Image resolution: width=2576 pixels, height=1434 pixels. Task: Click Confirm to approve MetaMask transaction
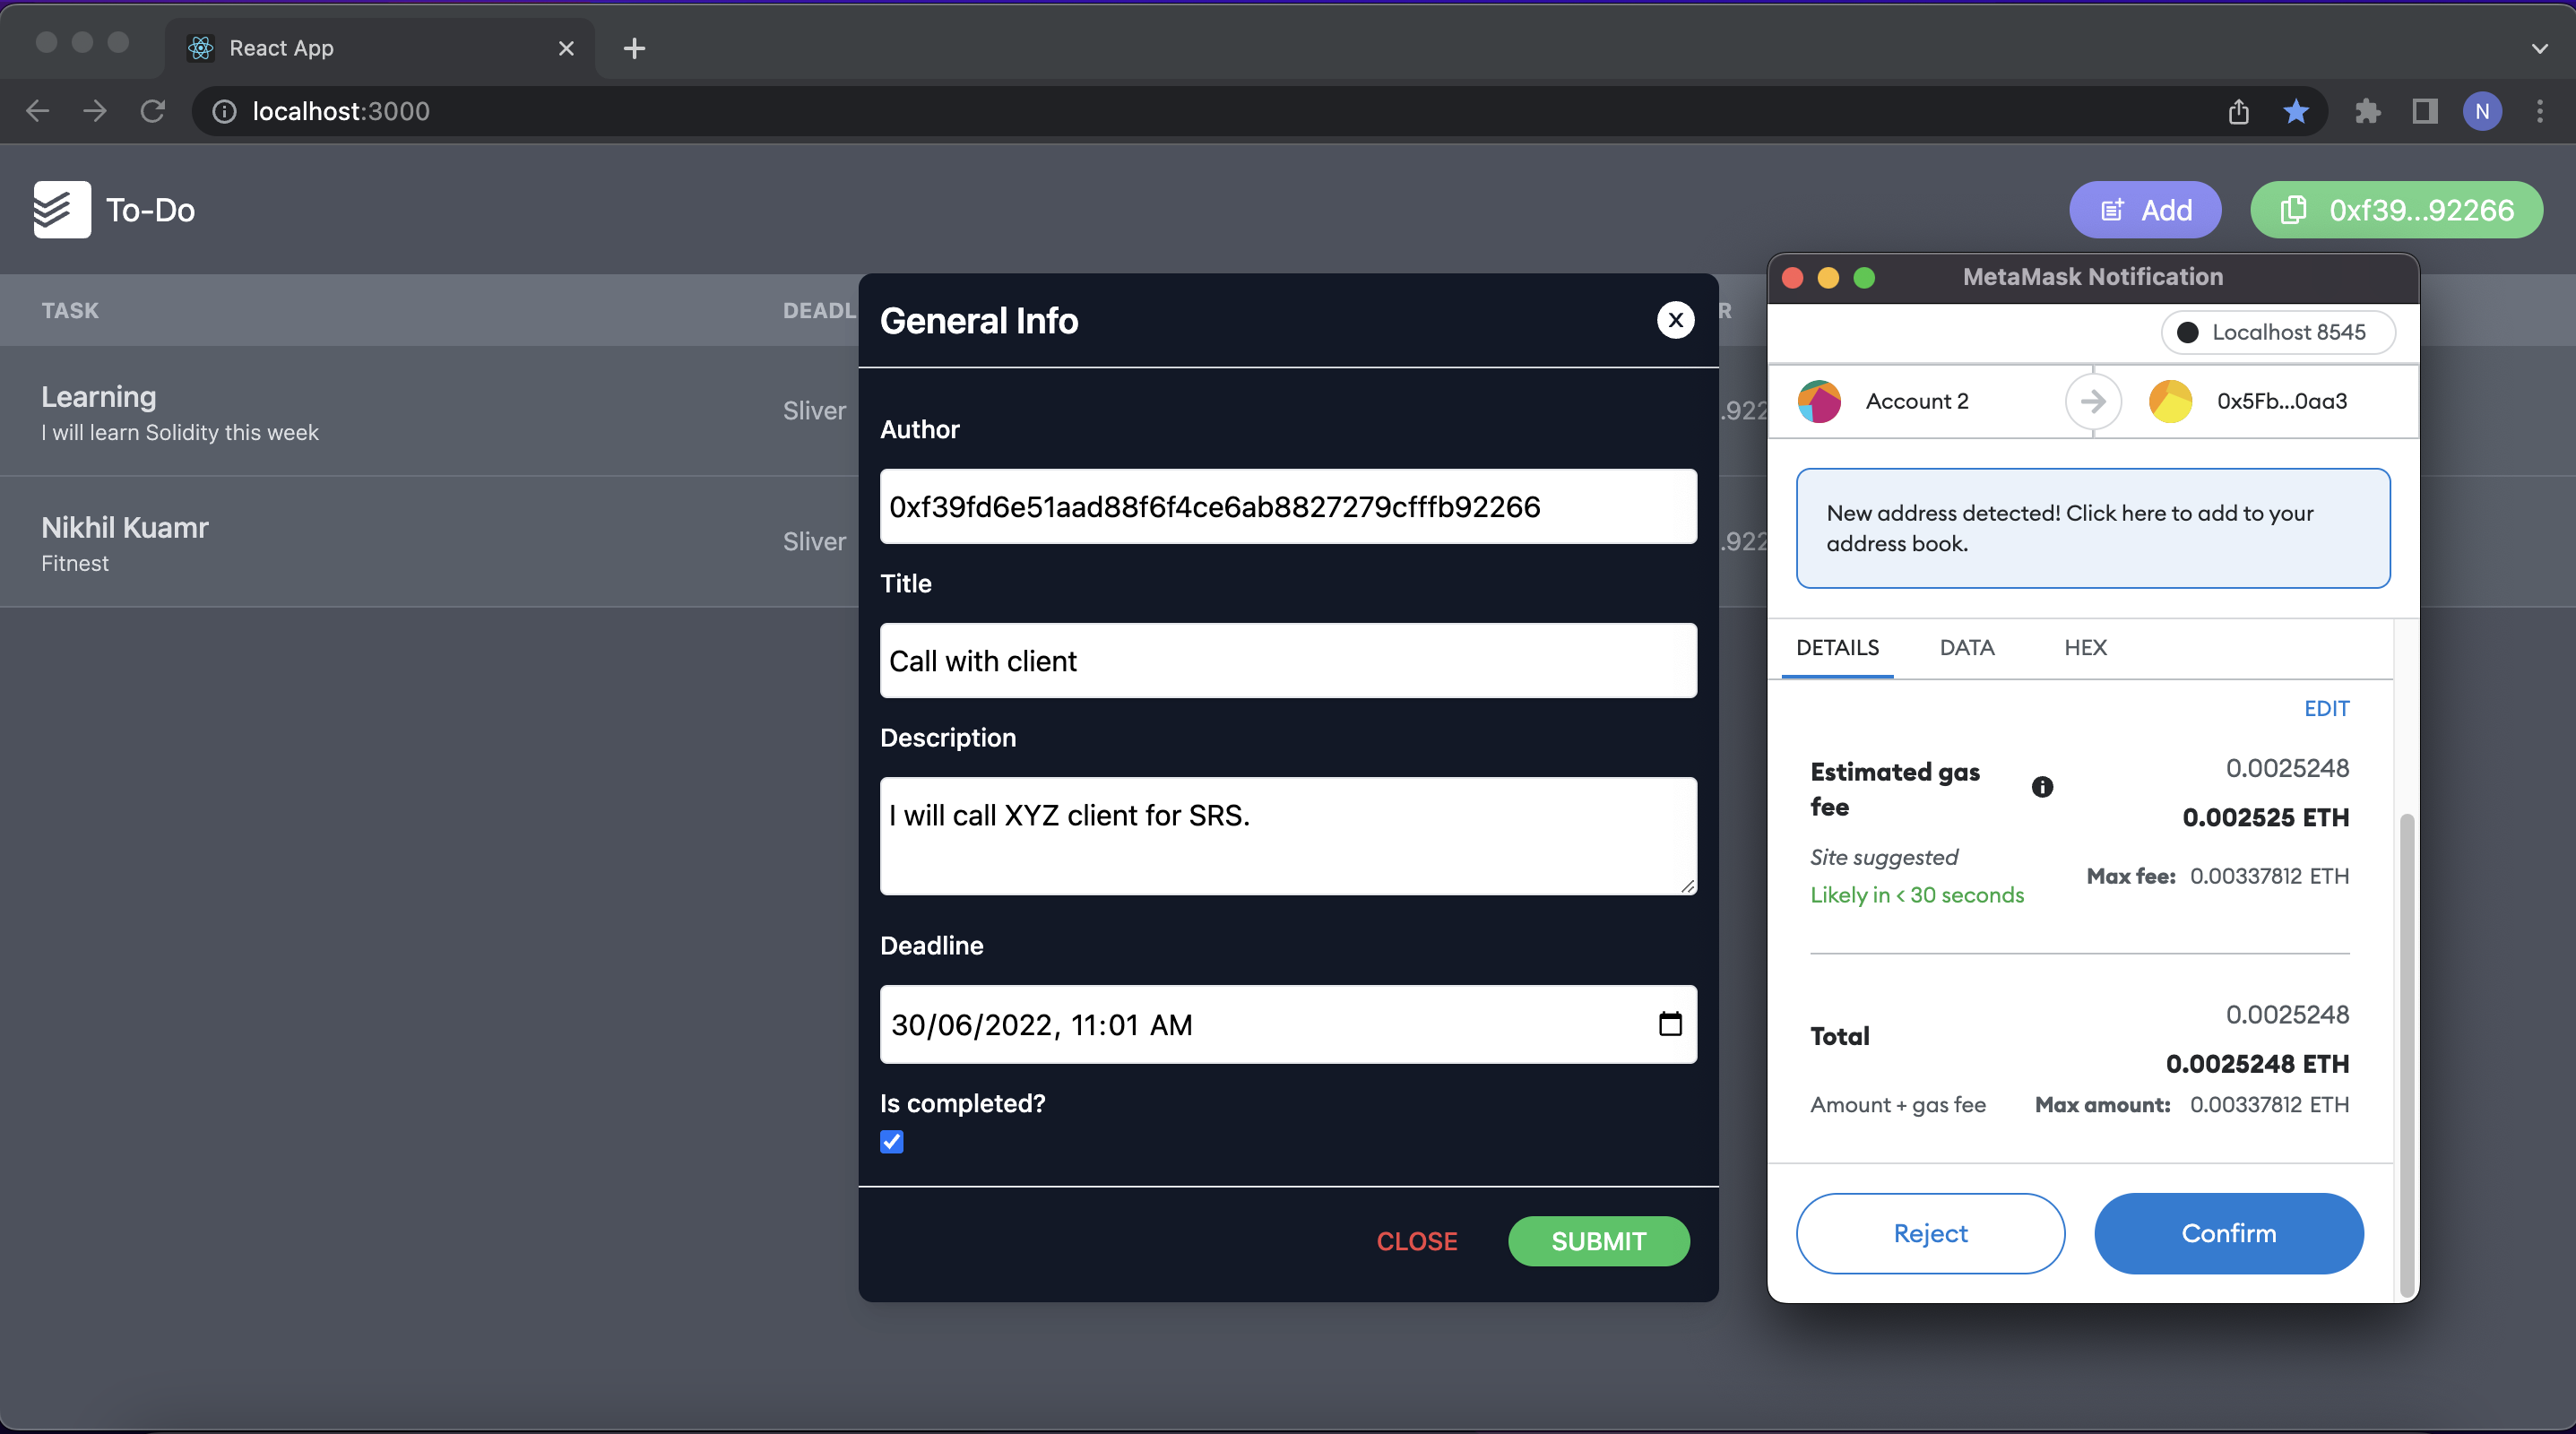tap(2228, 1232)
